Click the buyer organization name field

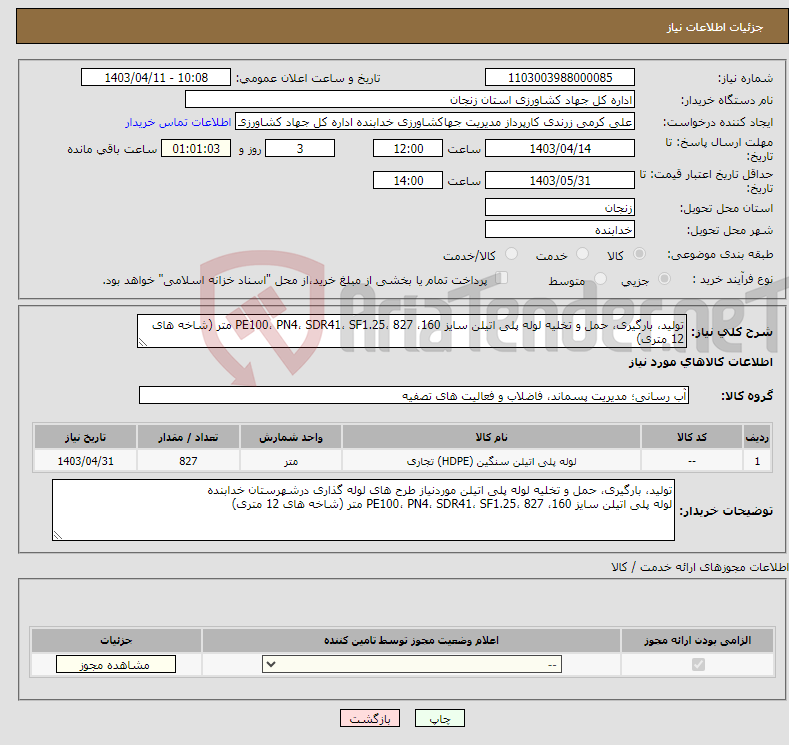410,100
